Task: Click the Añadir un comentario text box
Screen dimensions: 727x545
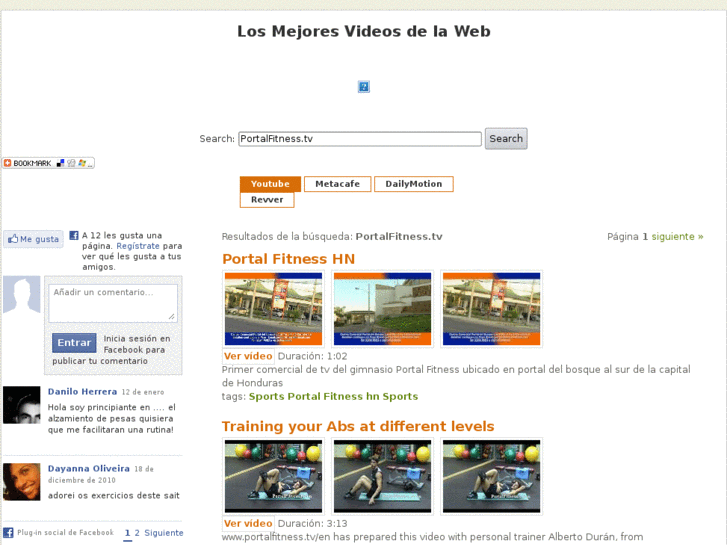Action: click(x=113, y=303)
